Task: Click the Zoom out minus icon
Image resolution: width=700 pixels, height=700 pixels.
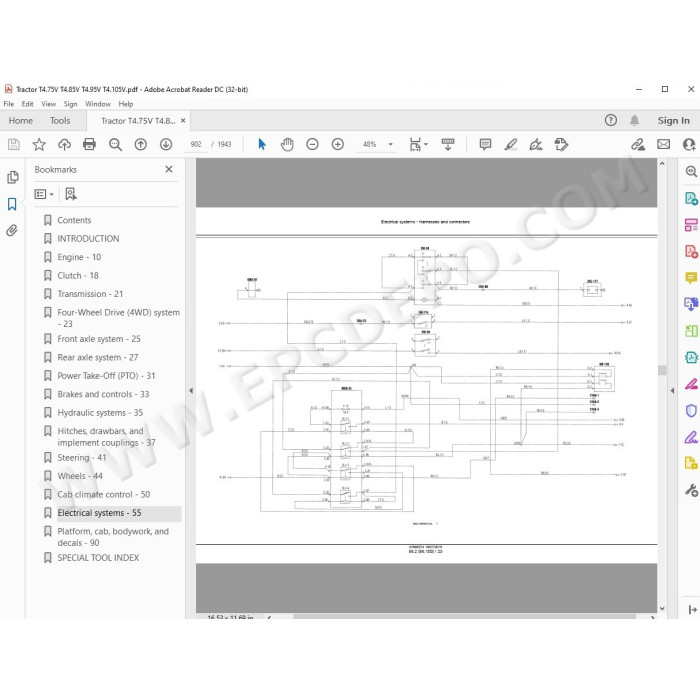Action: coord(312,144)
